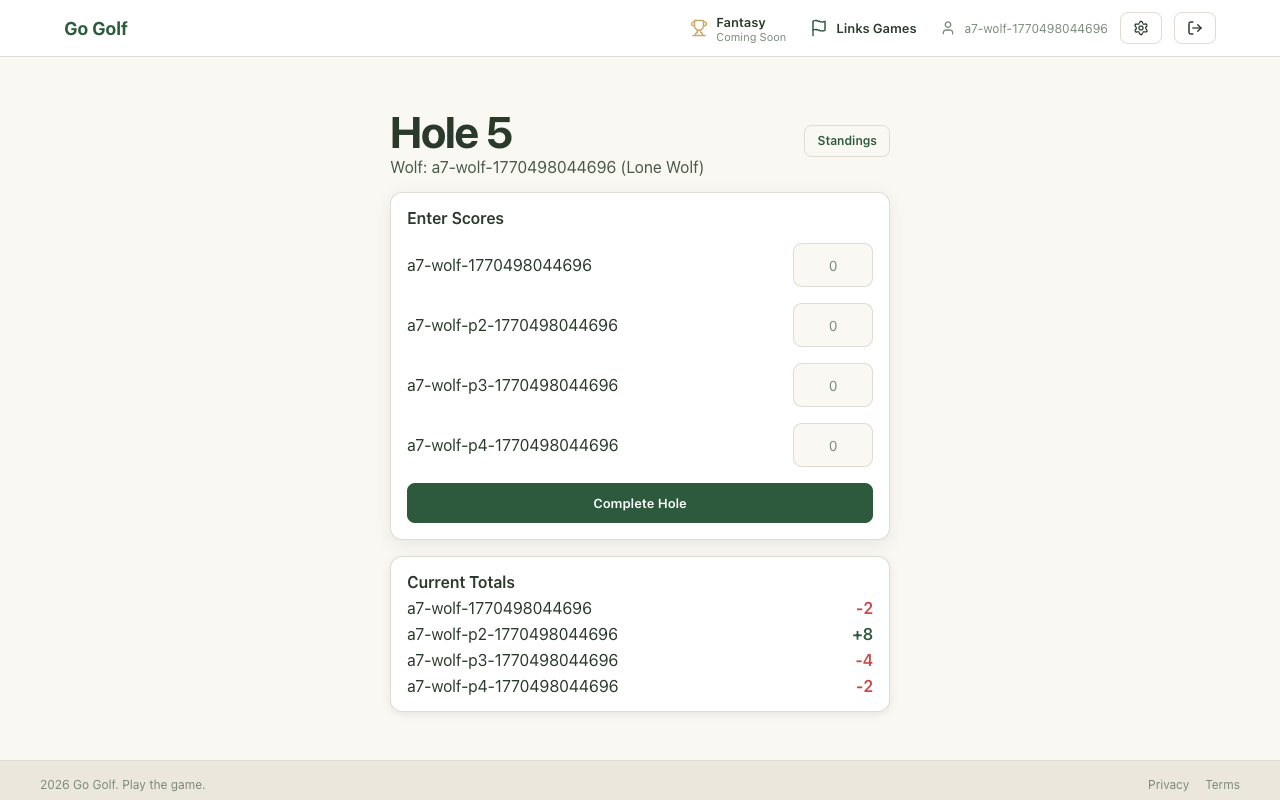Click the user profile icon in header
The image size is (1280, 800).
pyautogui.click(x=948, y=28)
